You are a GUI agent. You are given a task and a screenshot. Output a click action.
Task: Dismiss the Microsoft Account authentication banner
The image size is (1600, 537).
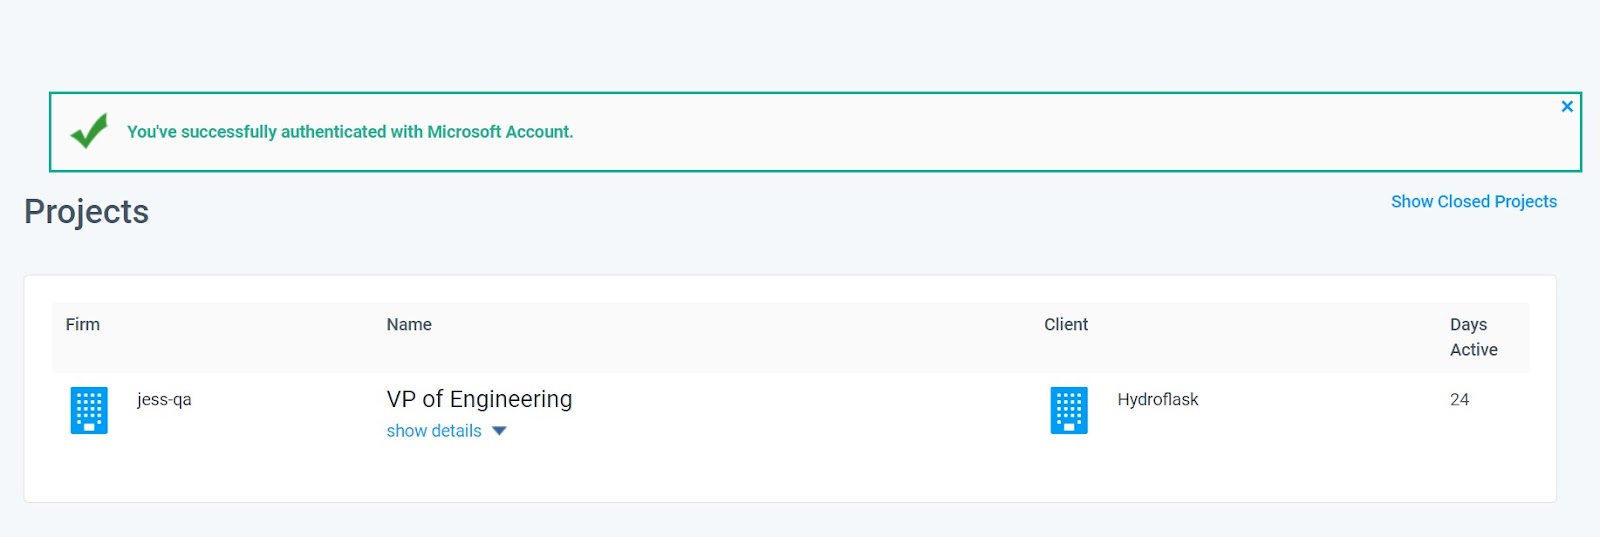coord(1567,106)
